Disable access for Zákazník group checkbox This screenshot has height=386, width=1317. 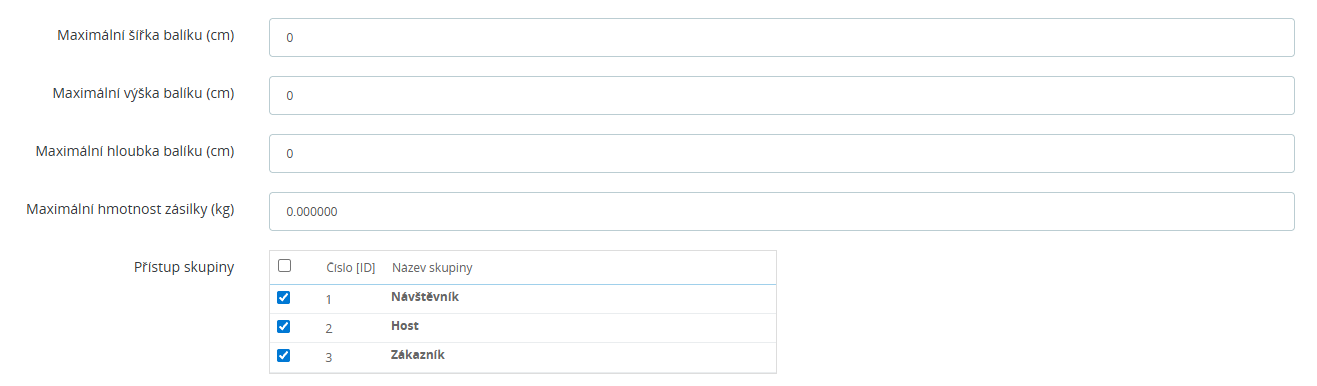[284, 355]
